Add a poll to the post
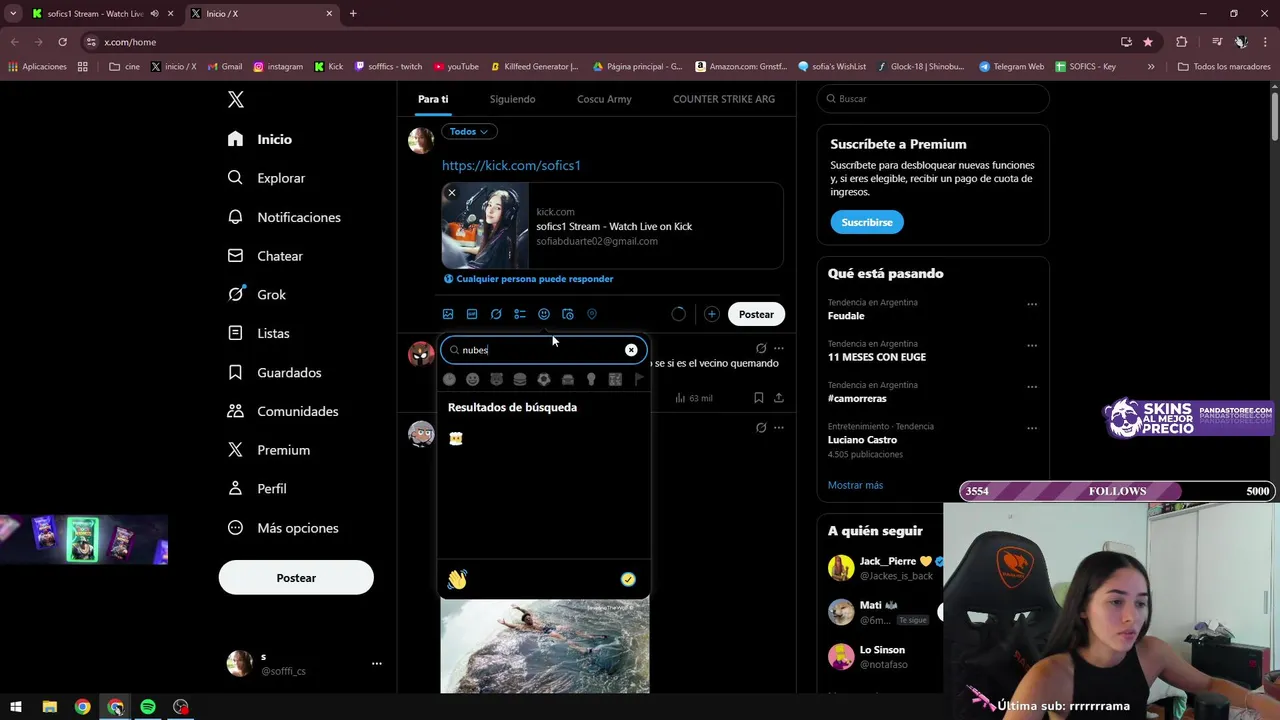Viewport: 1280px width, 720px height. [x=520, y=314]
